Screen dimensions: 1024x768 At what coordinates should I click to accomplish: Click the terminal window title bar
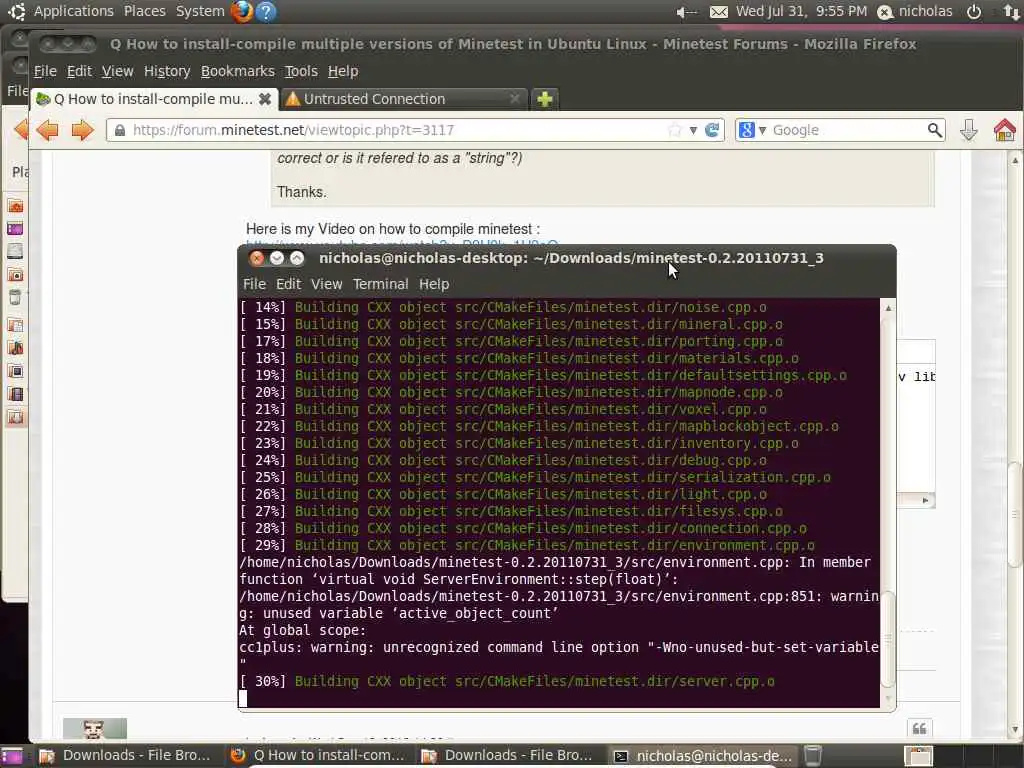tap(567, 258)
